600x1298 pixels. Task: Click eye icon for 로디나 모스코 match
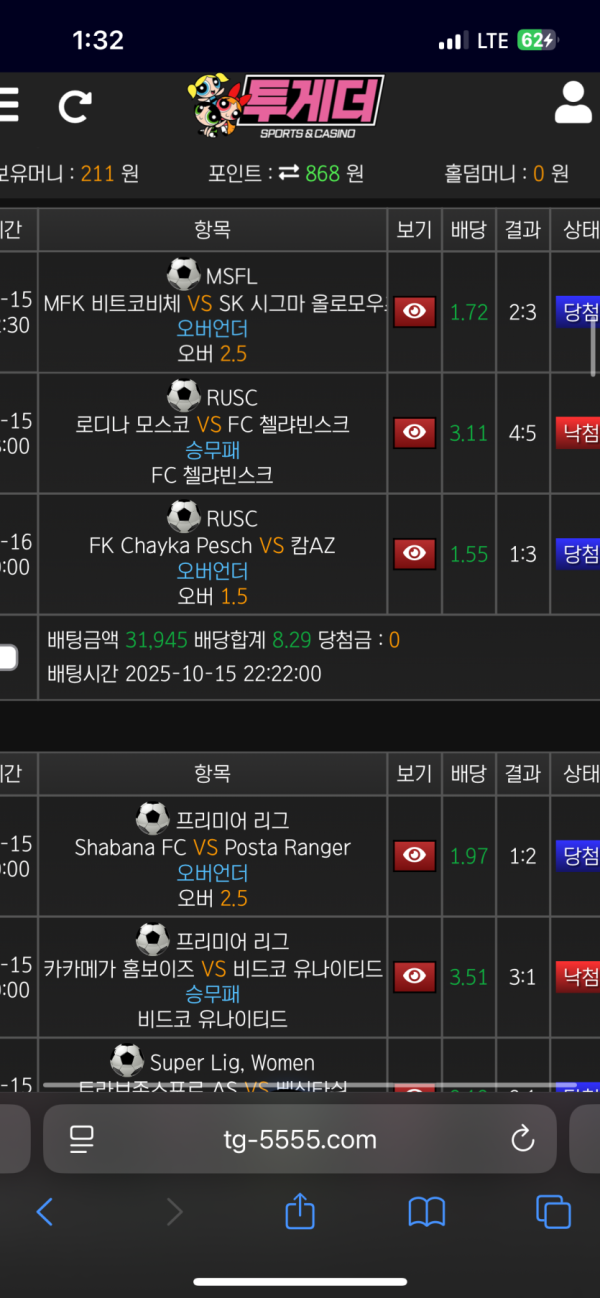414,433
